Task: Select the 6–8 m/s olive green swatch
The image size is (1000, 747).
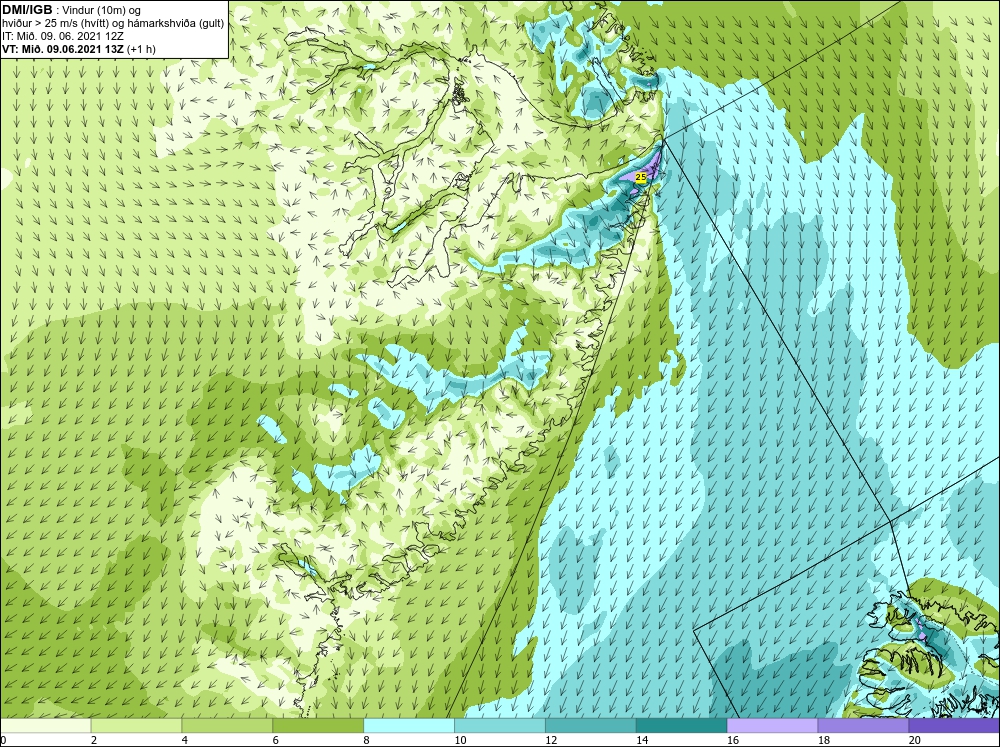Action: point(318,726)
